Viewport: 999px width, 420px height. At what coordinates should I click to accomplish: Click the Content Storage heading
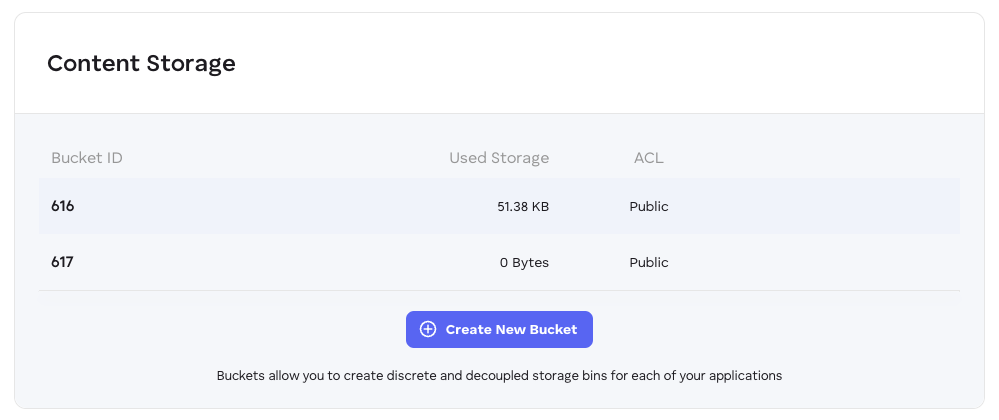tap(141, 64)
